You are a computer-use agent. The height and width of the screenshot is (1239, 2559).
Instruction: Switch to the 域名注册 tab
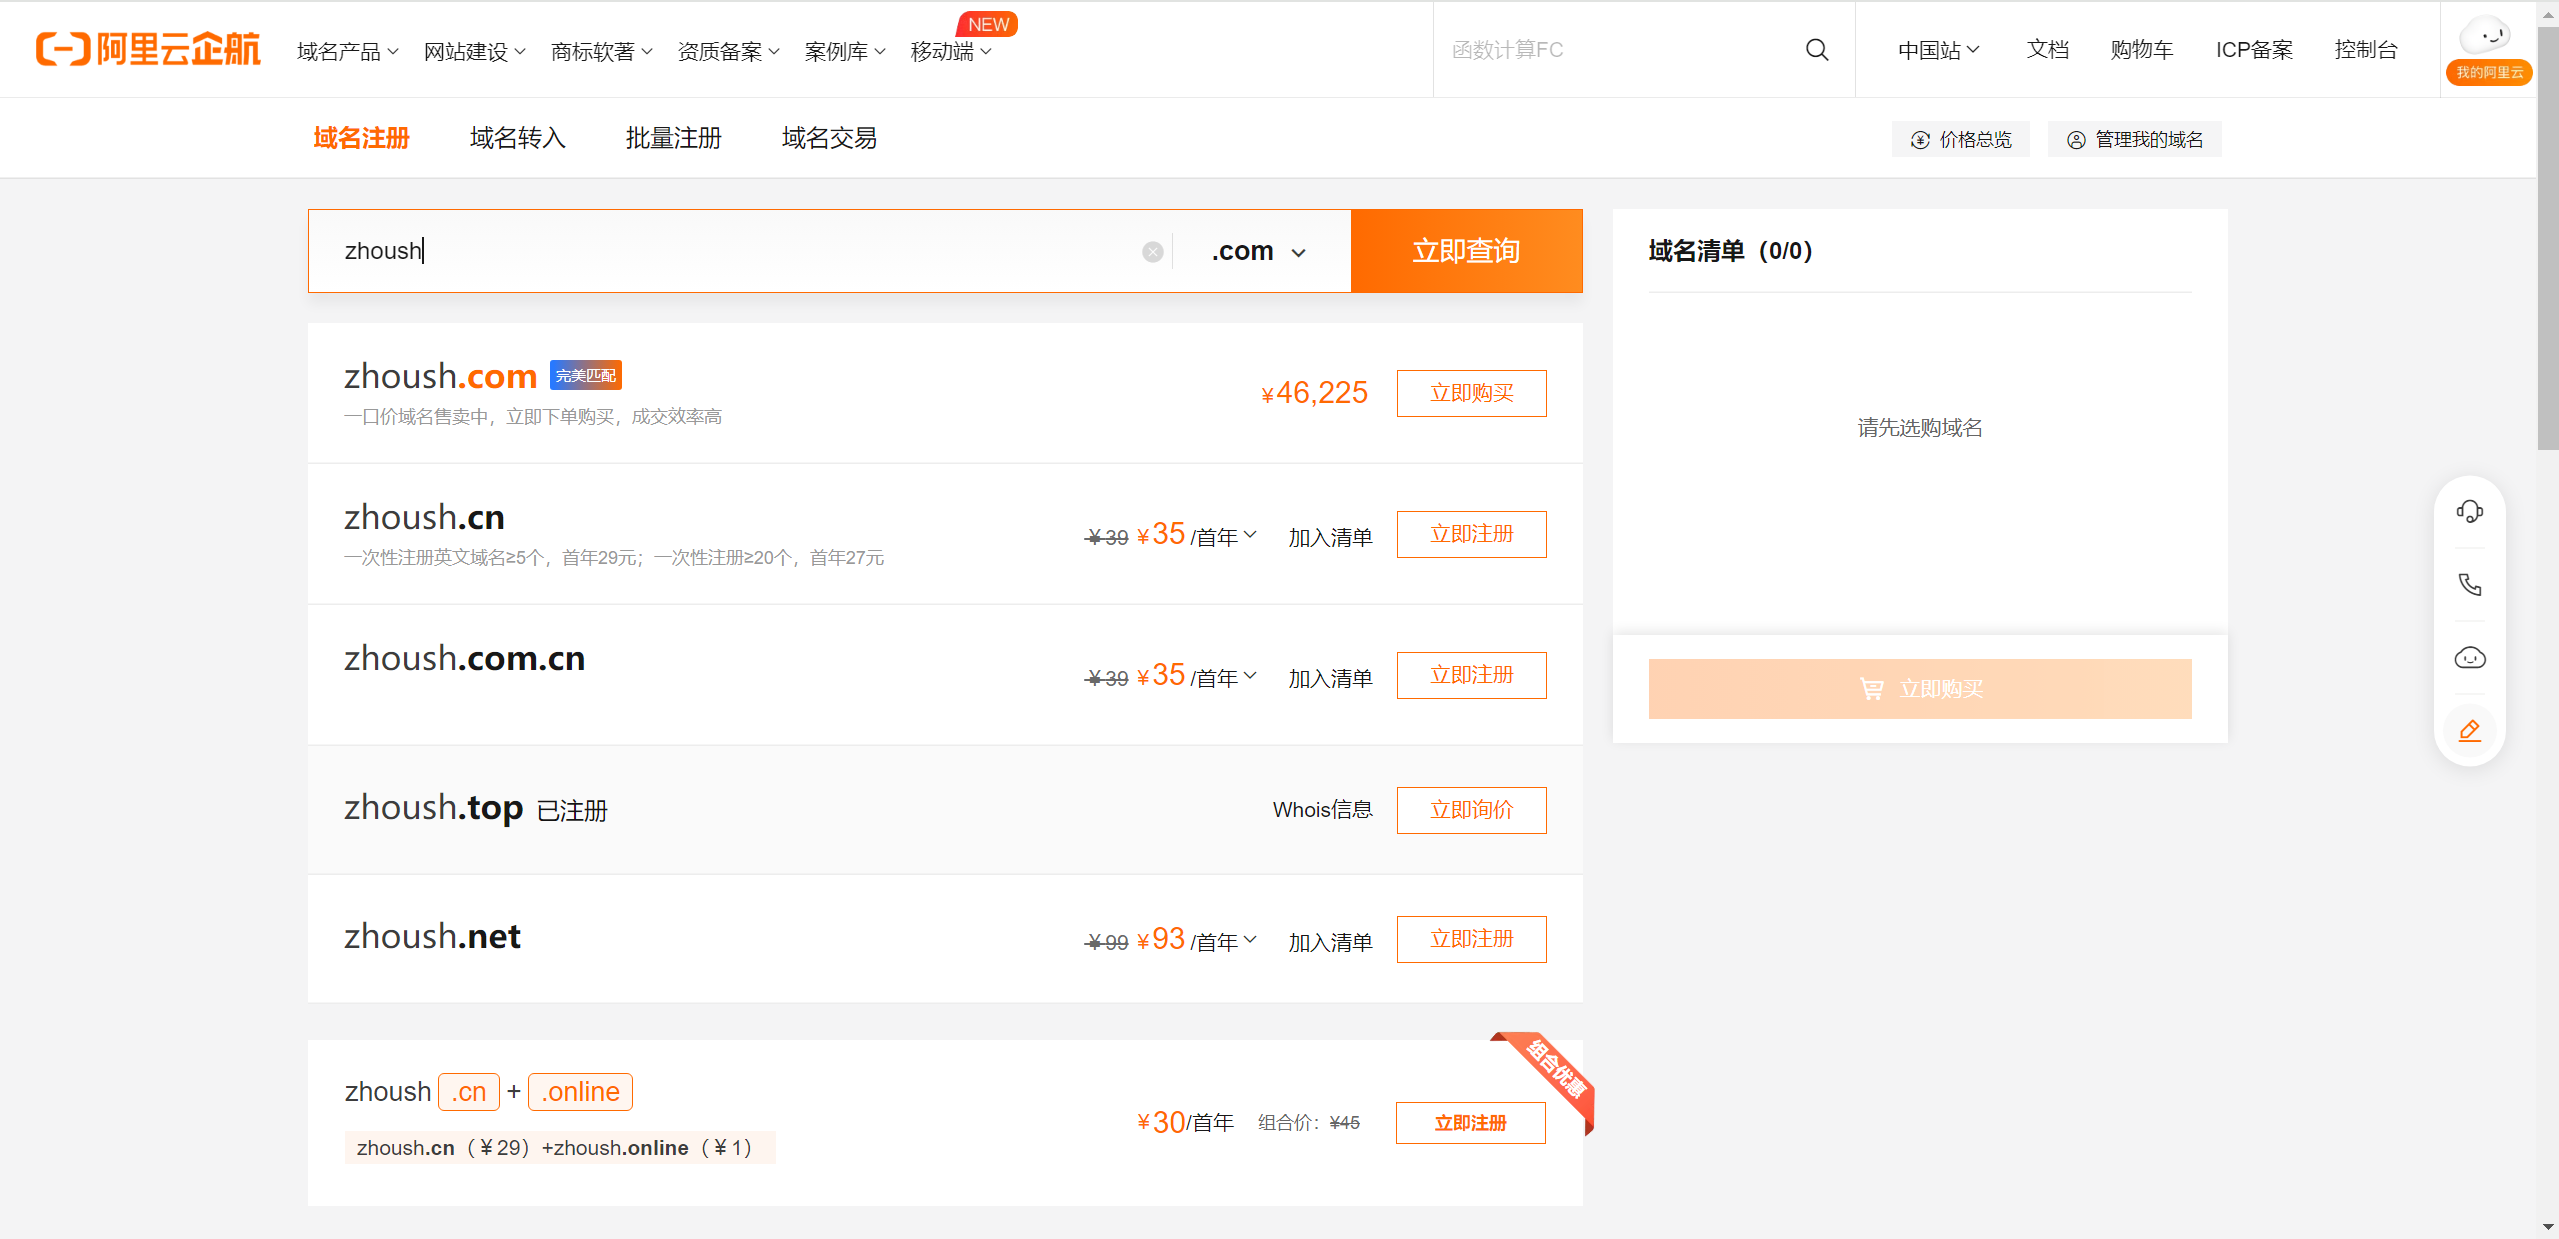[x=361, y=138]
